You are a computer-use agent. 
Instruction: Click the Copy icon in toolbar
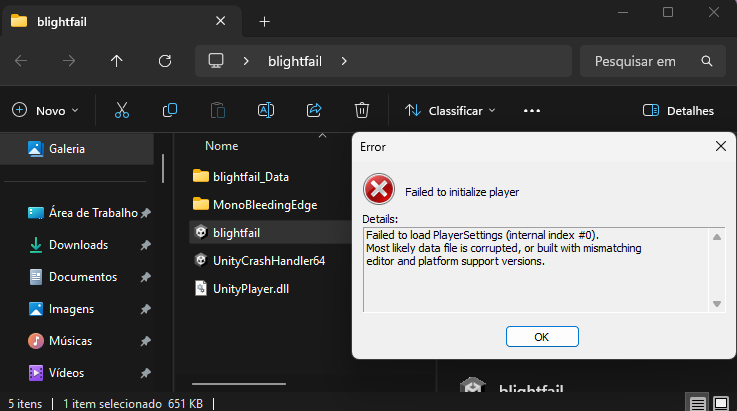[x=170, y=110]
